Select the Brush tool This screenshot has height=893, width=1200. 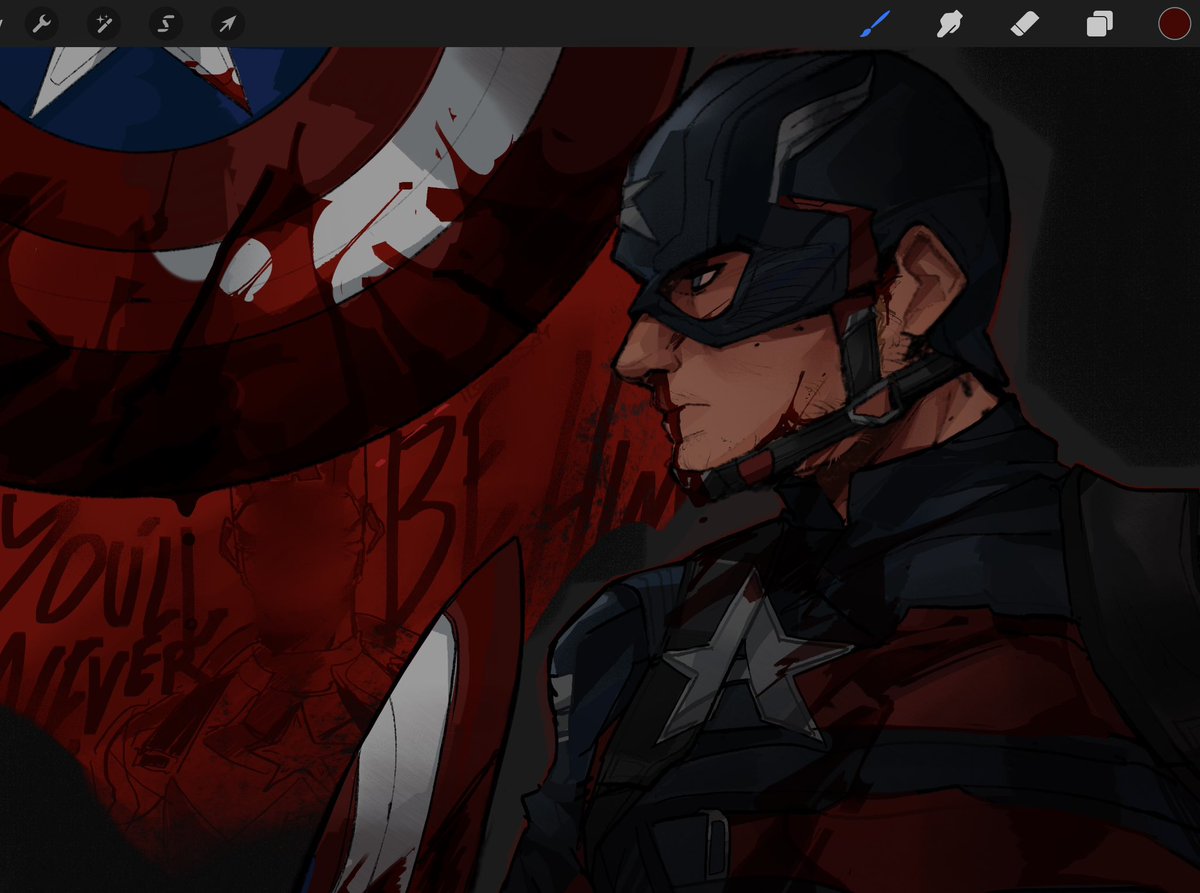[x=873, y=23]
